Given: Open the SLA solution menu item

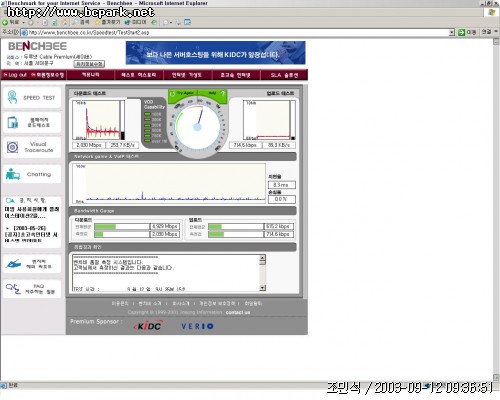Looking at the screenshot, I should pyautogui.click(x=284, y=75).
